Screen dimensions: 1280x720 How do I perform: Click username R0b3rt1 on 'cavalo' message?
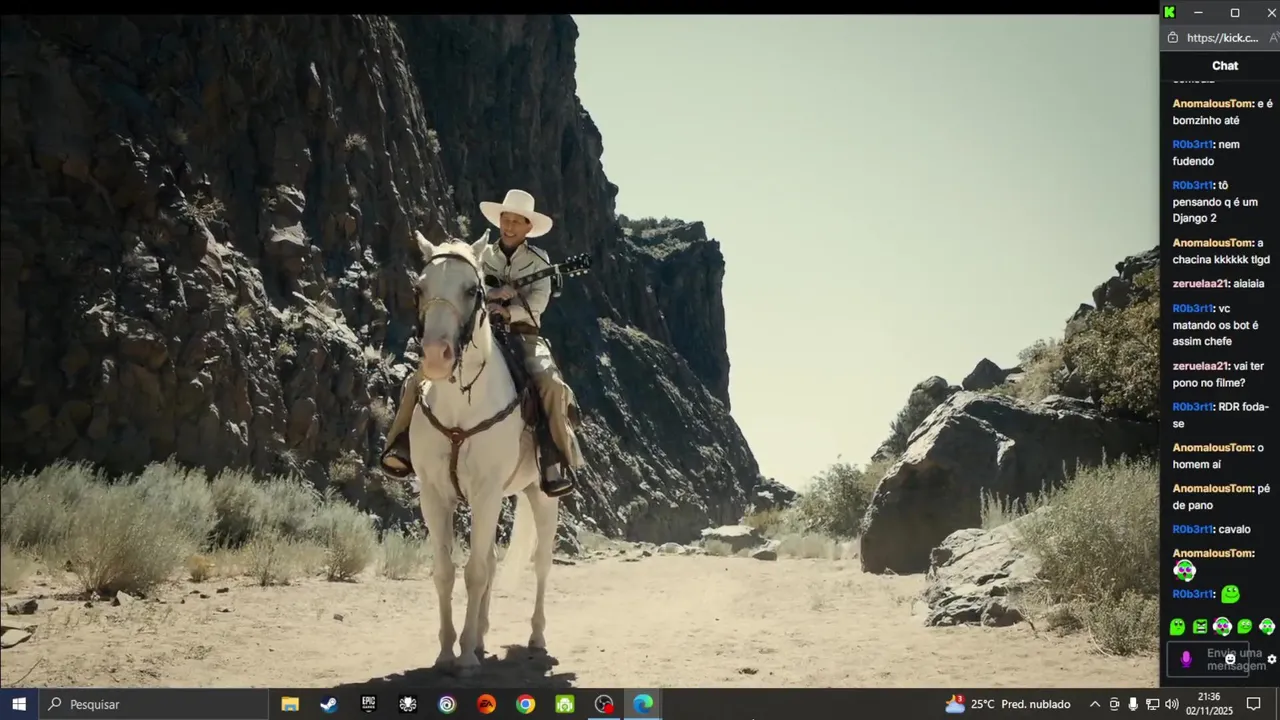pos(1192,529)
